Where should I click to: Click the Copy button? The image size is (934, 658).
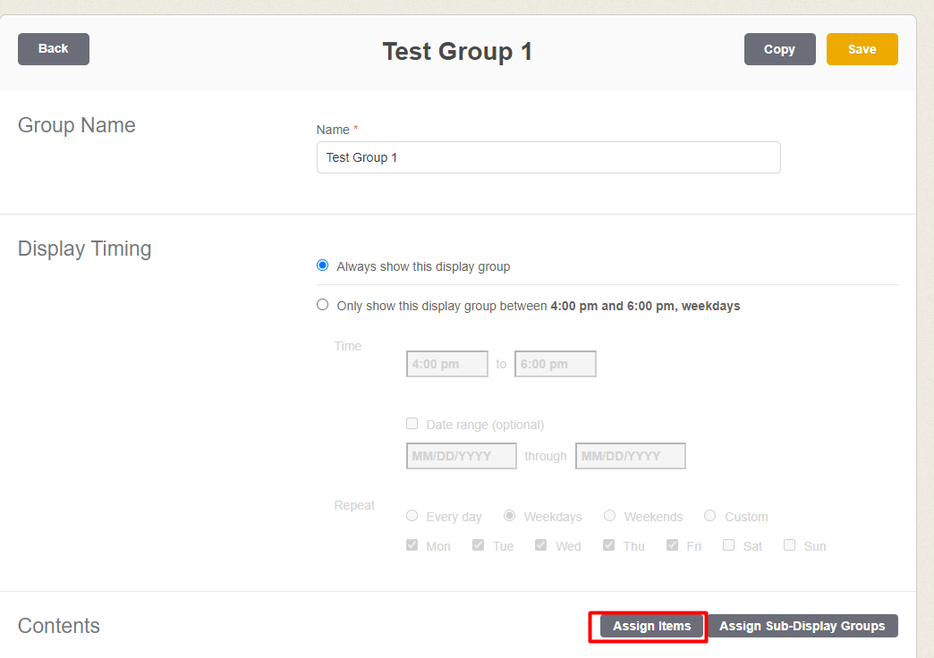(779, 49)
